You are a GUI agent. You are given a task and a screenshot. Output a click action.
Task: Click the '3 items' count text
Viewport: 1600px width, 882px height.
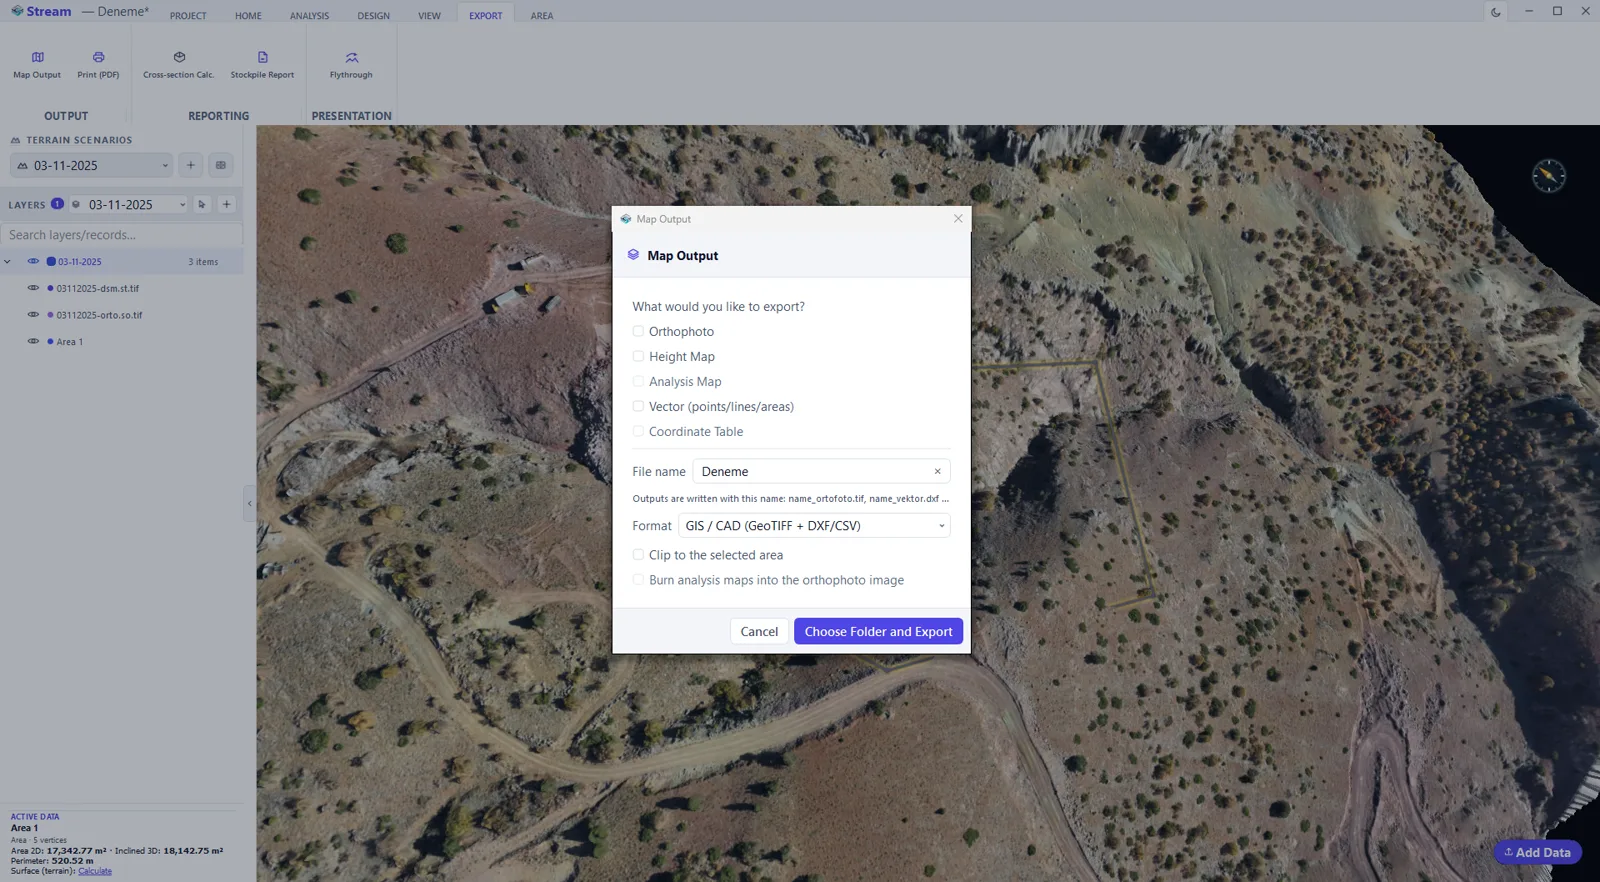[x=203, y=262]
